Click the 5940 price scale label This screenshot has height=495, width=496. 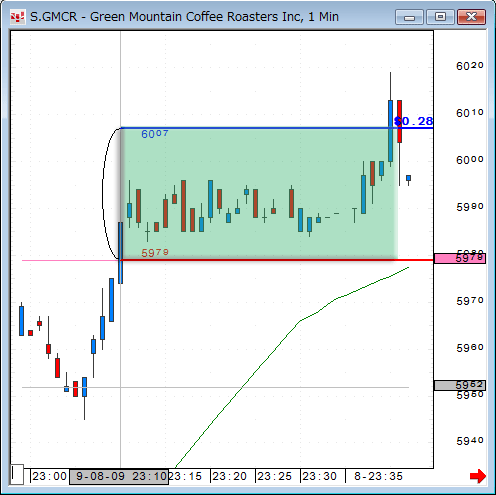pyautogui.click(x=470, y=441)
